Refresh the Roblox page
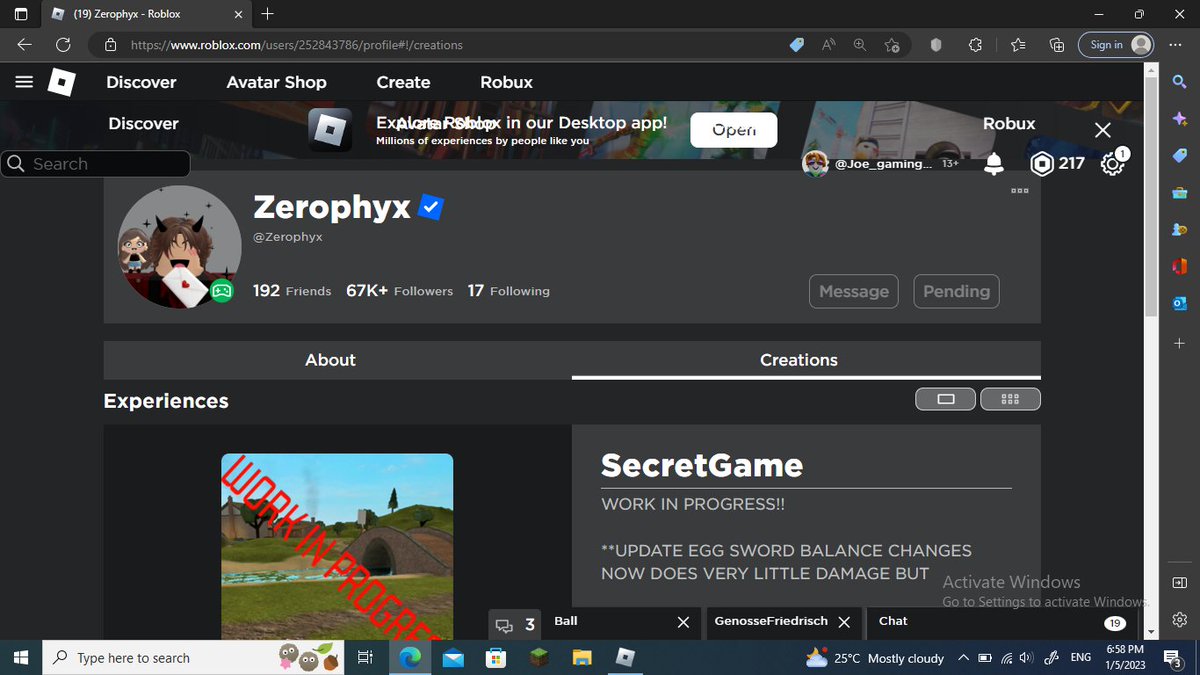Screen dimensions: 1200x675 tap(63, 45)
